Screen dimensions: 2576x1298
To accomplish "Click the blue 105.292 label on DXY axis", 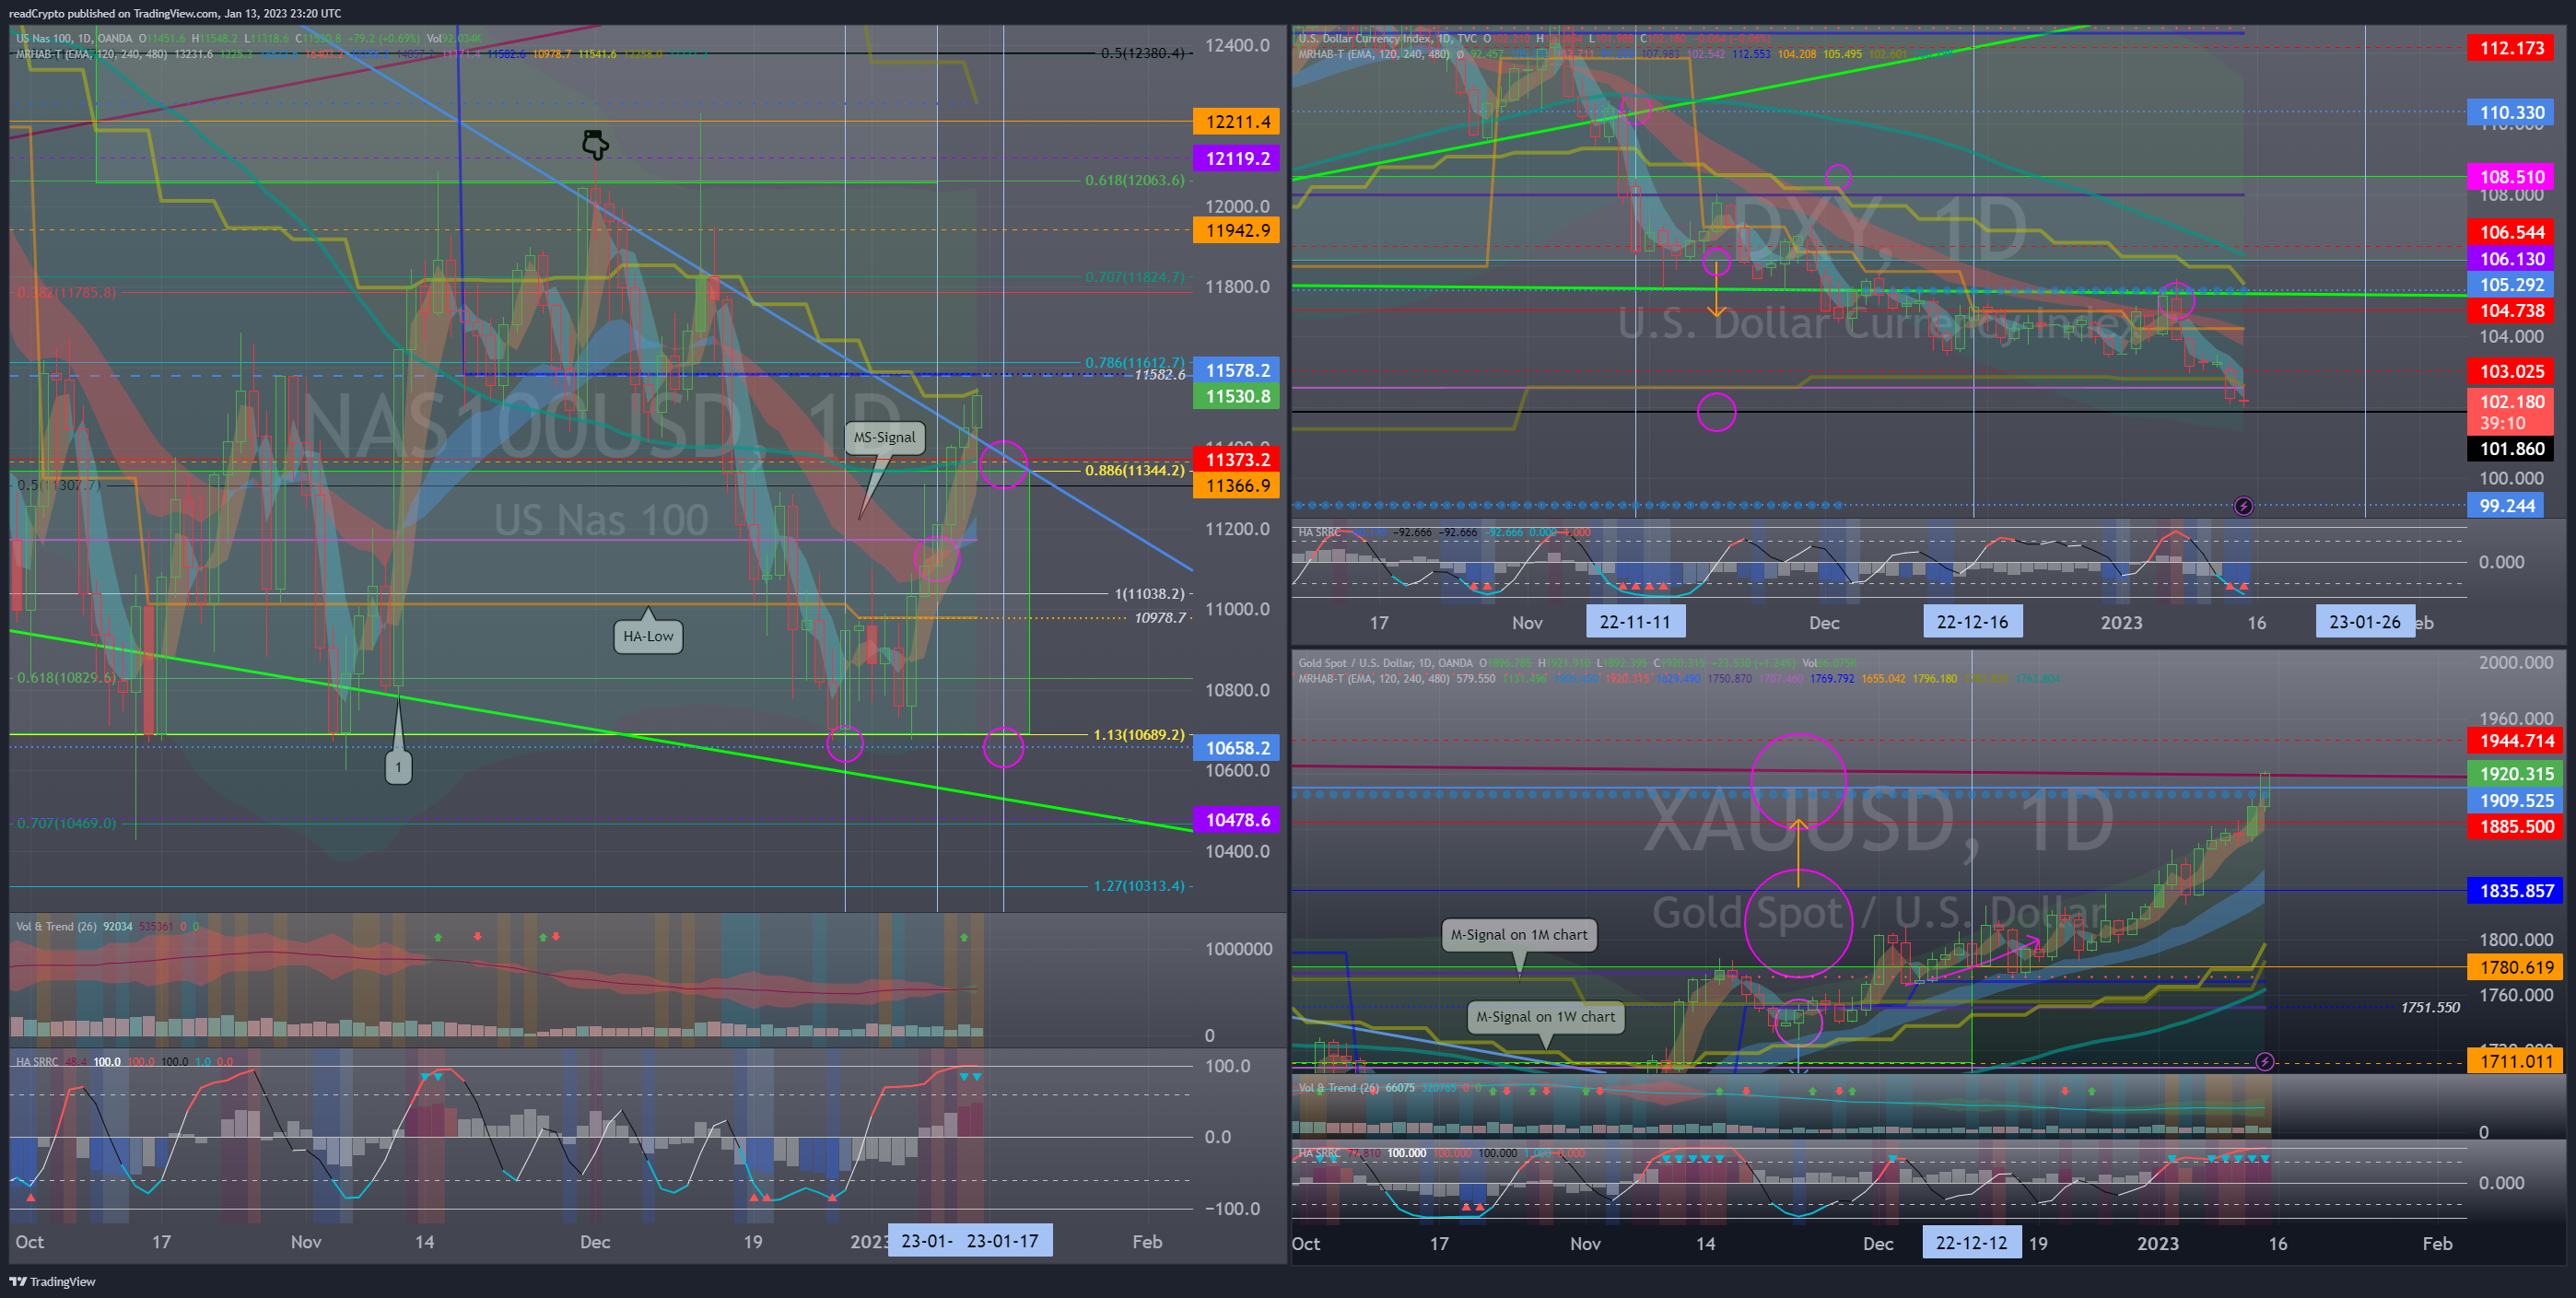I will click(x=2511, y=285).
